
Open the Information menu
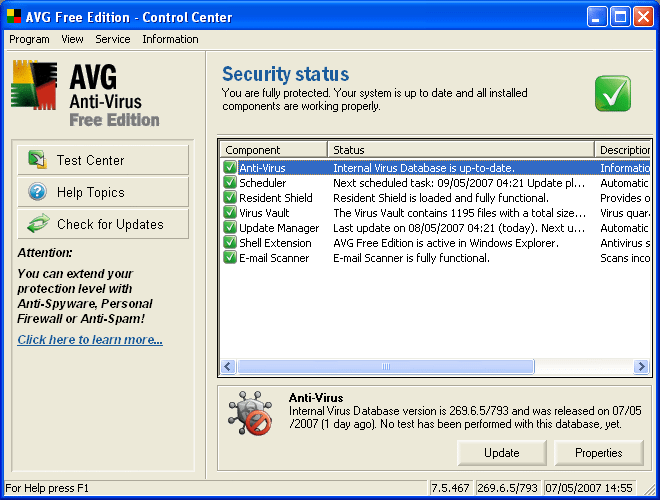(x=170, y=39)
